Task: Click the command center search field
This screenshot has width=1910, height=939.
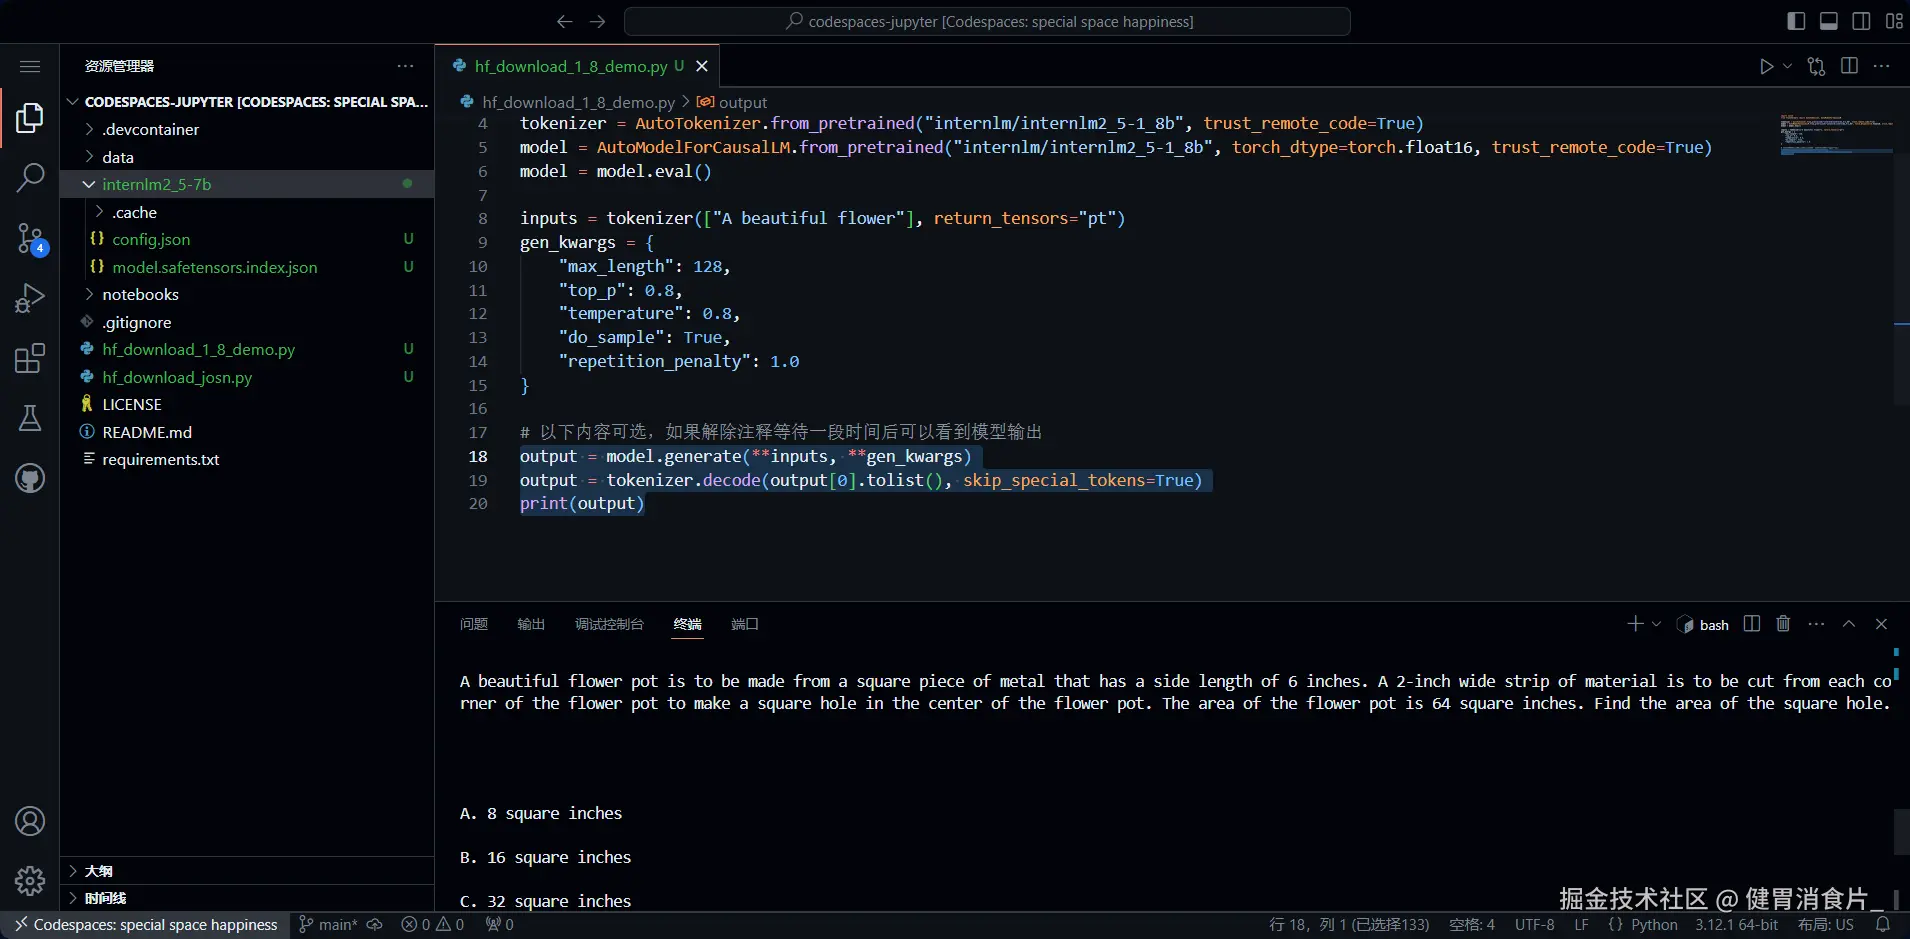Action: point(987,21)
